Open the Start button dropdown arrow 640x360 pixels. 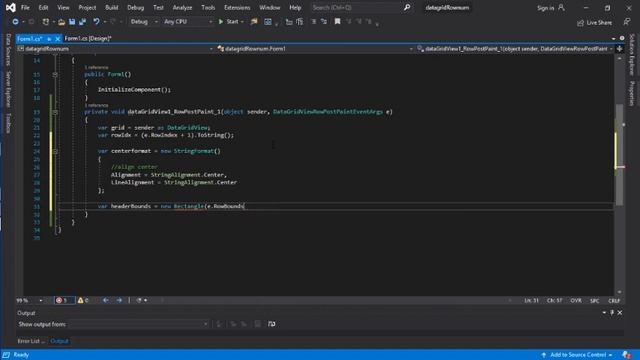click(242, 22)
